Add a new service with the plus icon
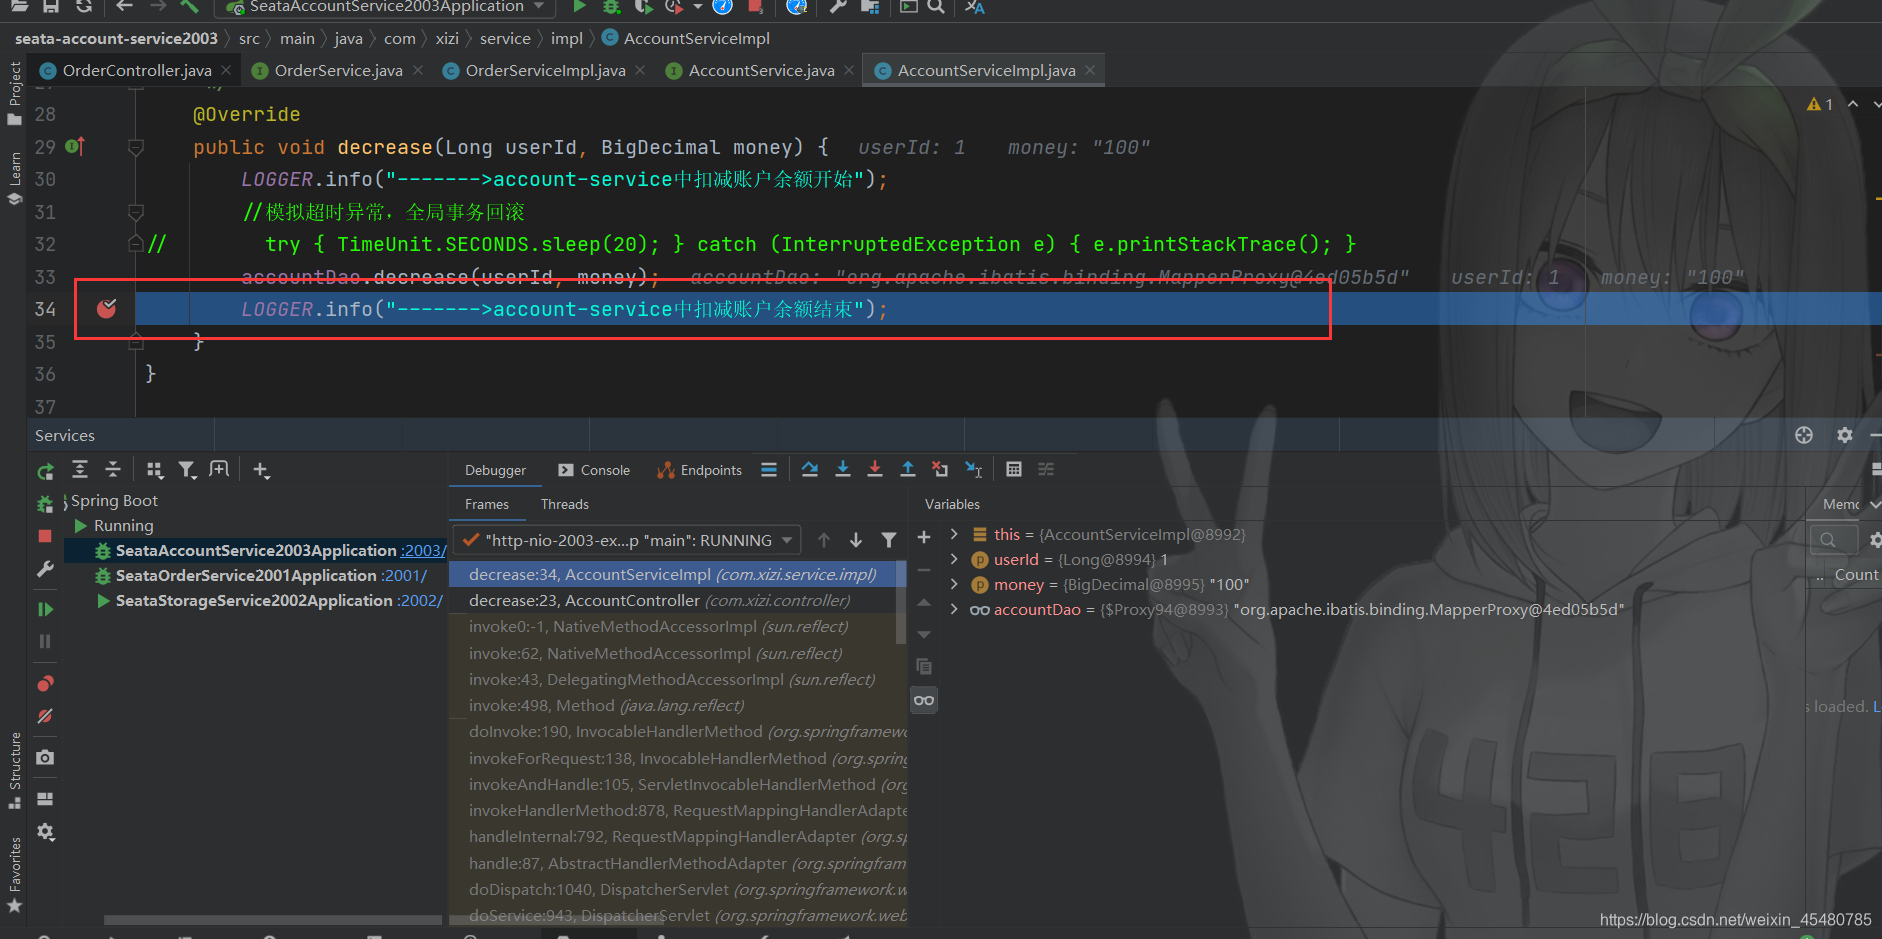This screenshot has width=1882, height=939. point(261,470)
